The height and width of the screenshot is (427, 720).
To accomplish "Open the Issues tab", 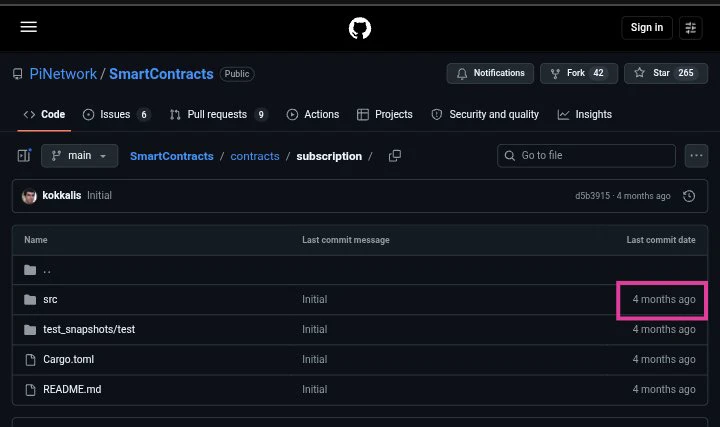I will click(x=116, y=114).
